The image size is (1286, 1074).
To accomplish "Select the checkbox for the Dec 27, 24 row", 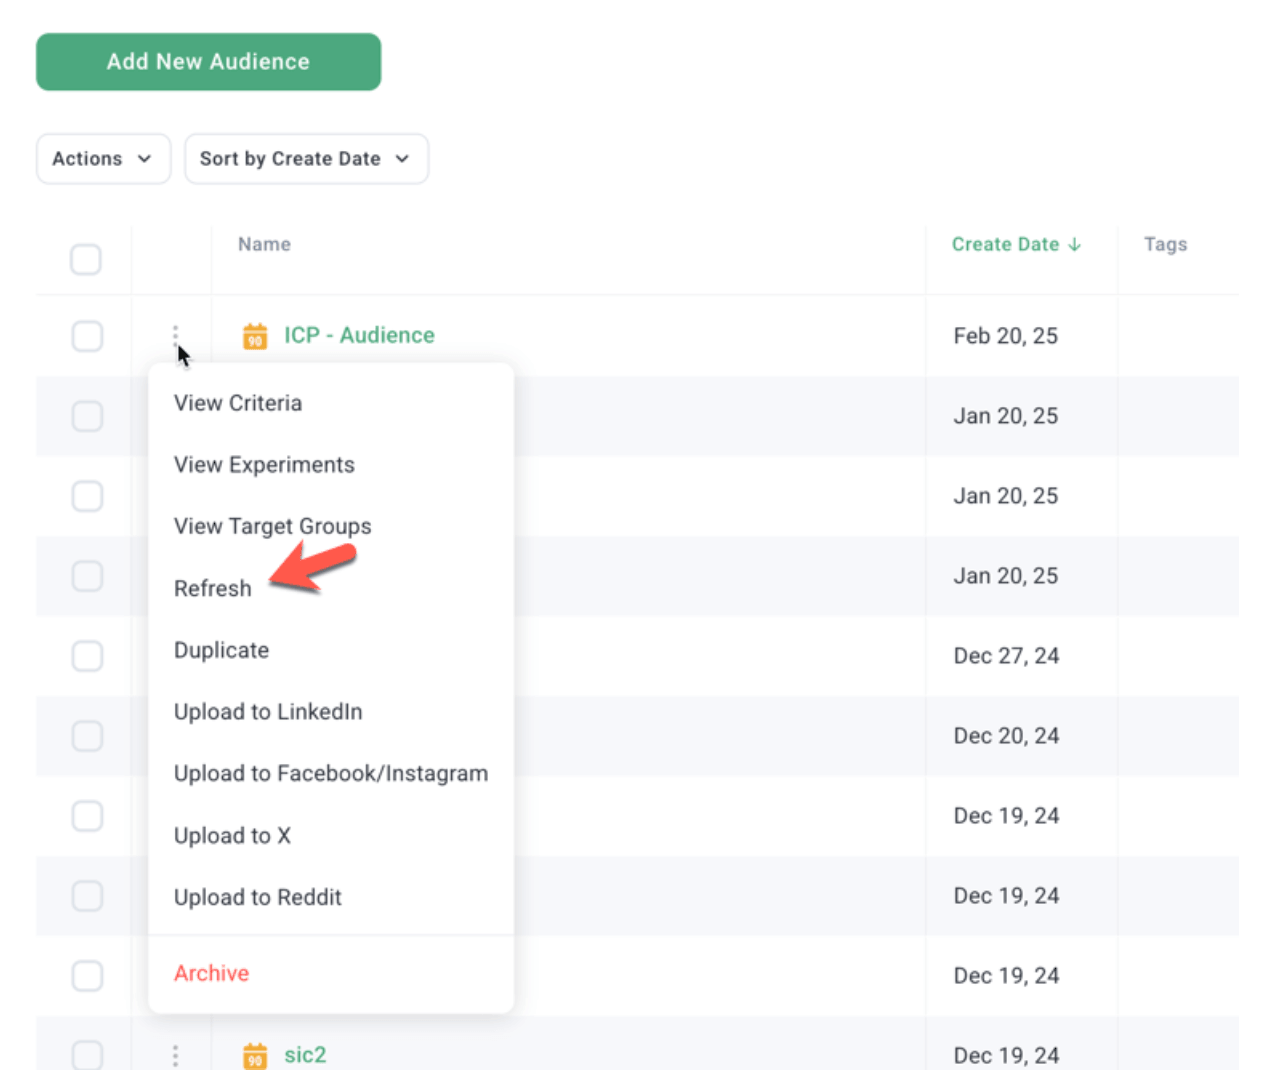I will pyautogui.click(x=87, y=656).
